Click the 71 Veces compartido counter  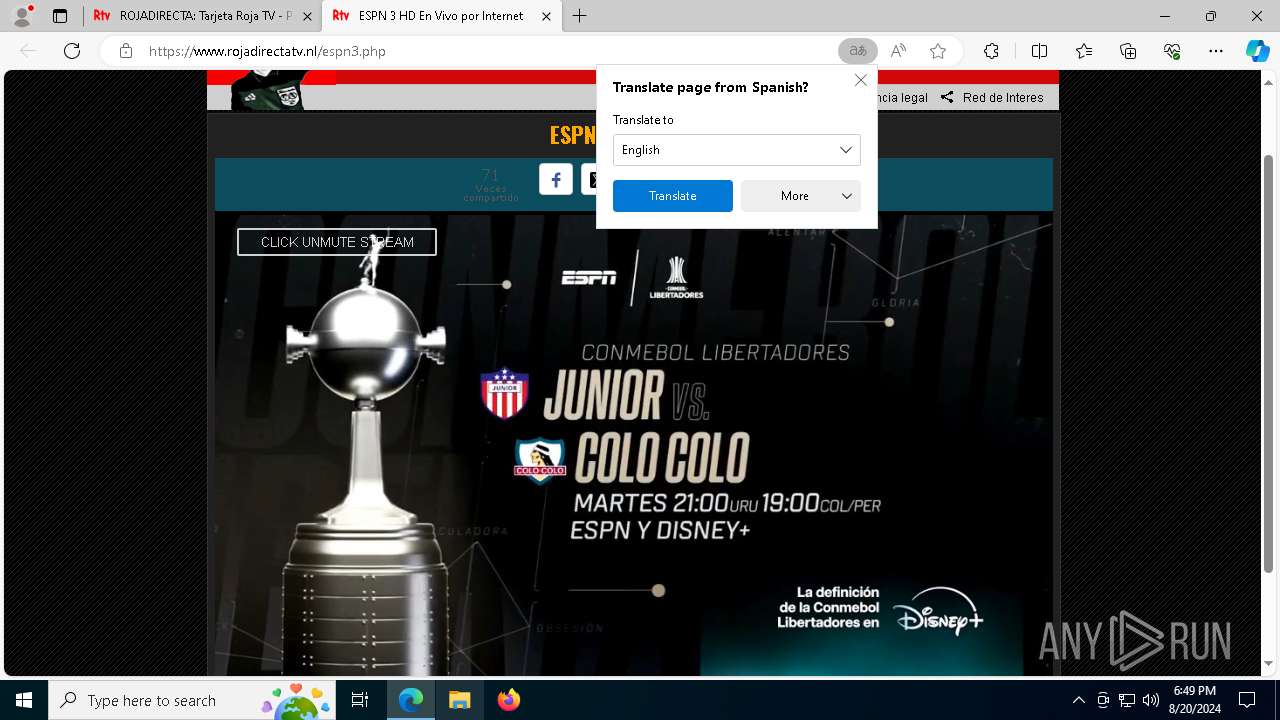pyautogui.click(x=490, y=185)
